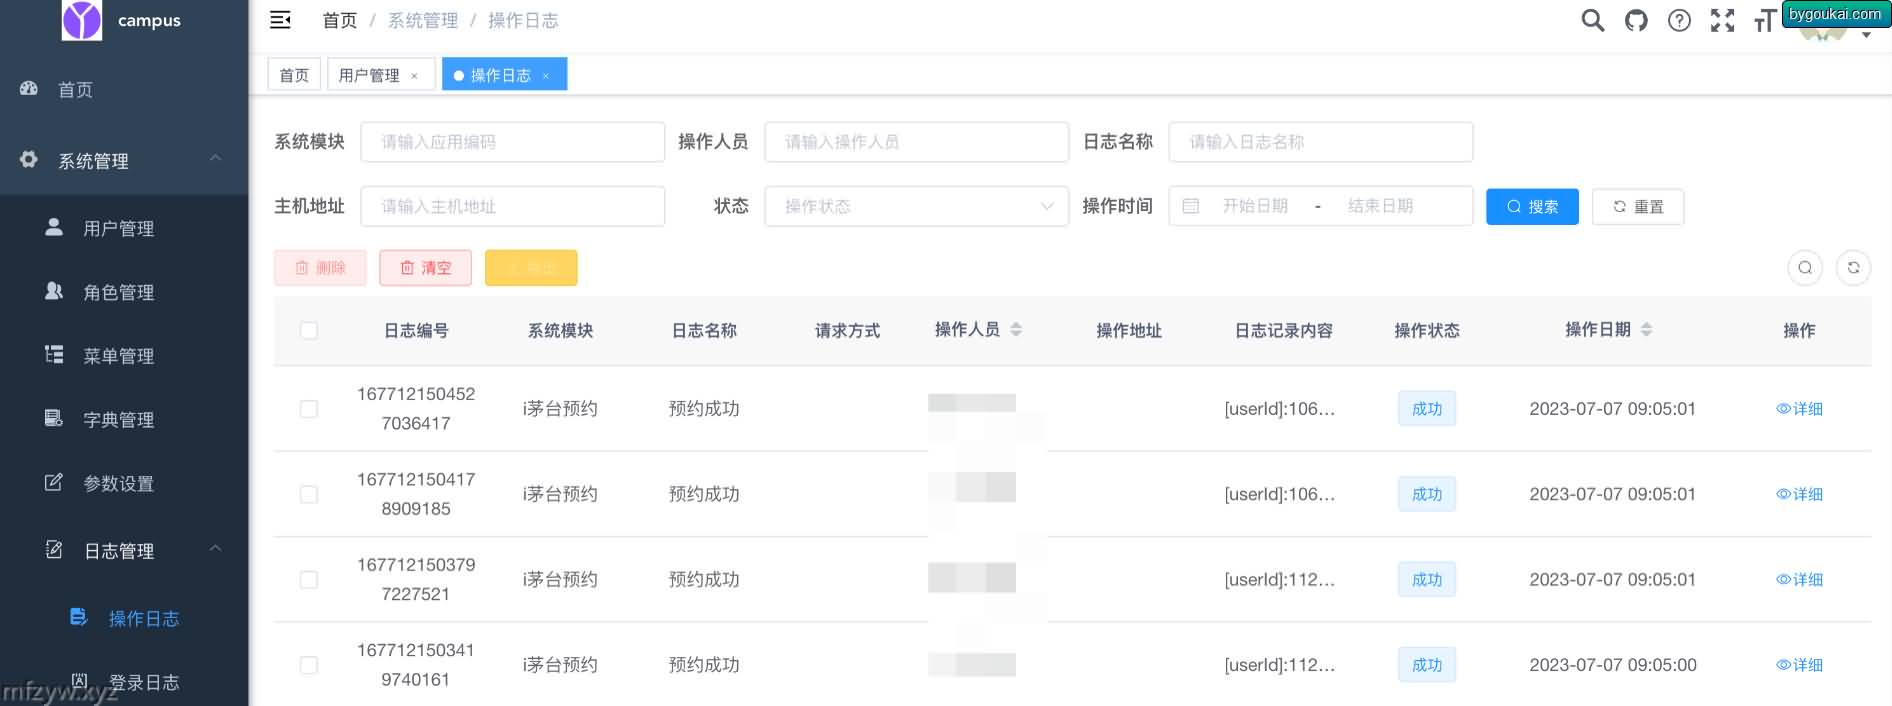The height and width of the screenshot is (706, 1892).
Task: Click the hamburger sidebar collapse icon
Action: pyautogui.click(x=281, y=20)
